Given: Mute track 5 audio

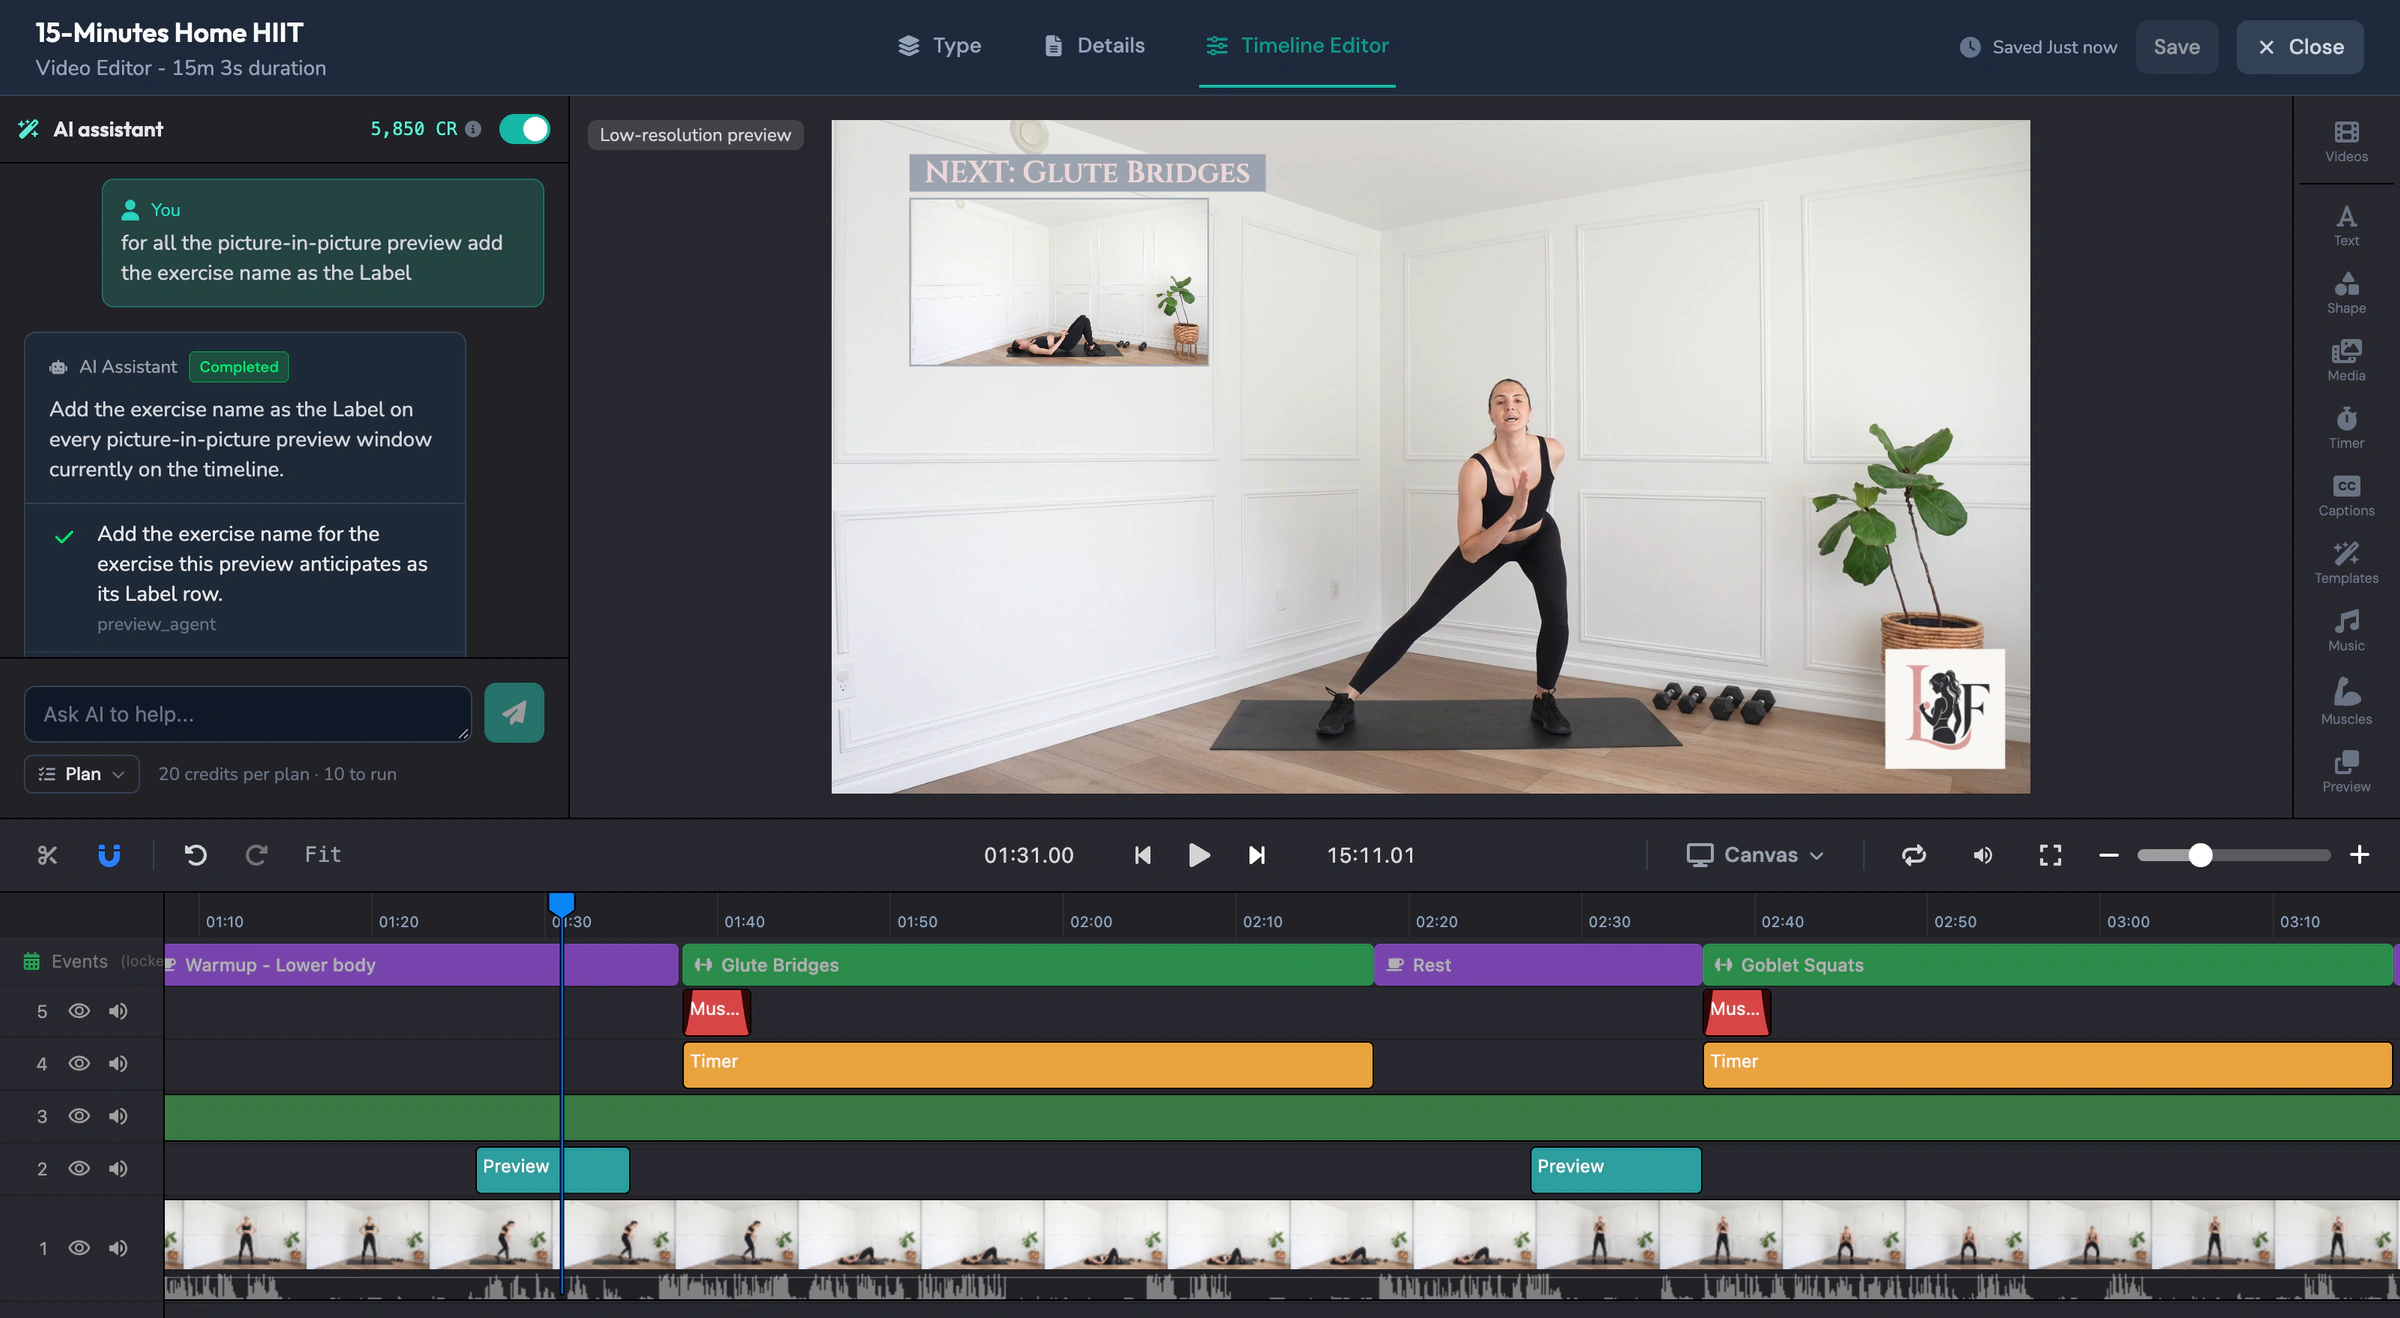Looking at the screenshot, I should (118, 1011).
